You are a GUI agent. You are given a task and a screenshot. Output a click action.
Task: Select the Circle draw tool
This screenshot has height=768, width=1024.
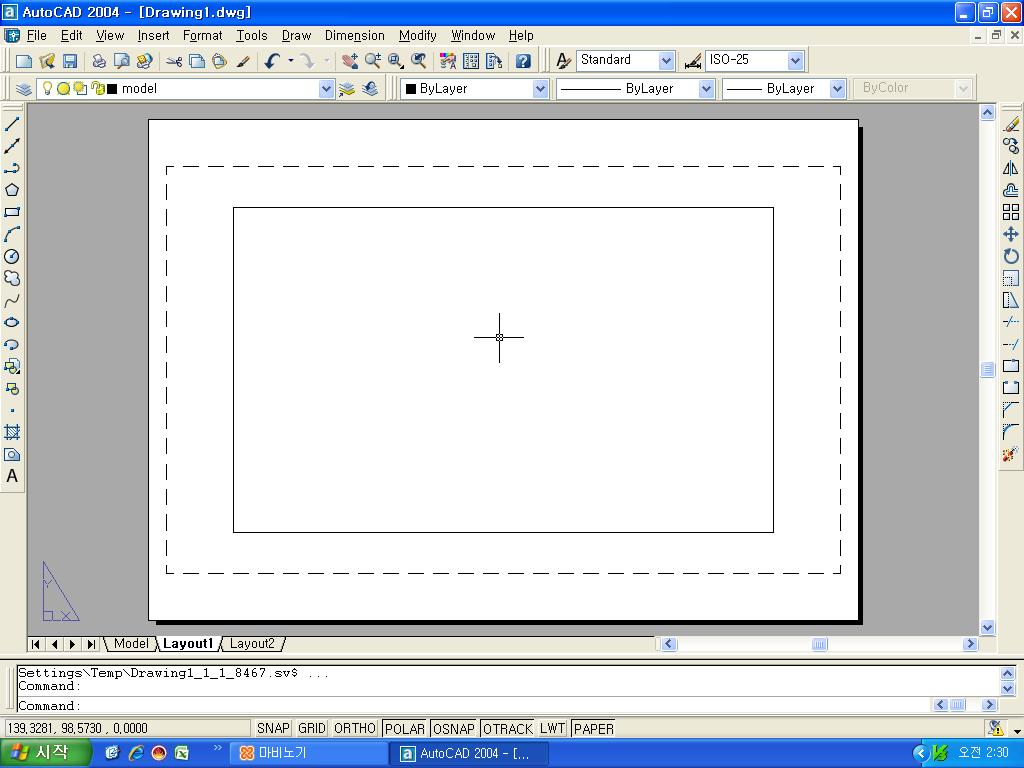pos(12,256)
